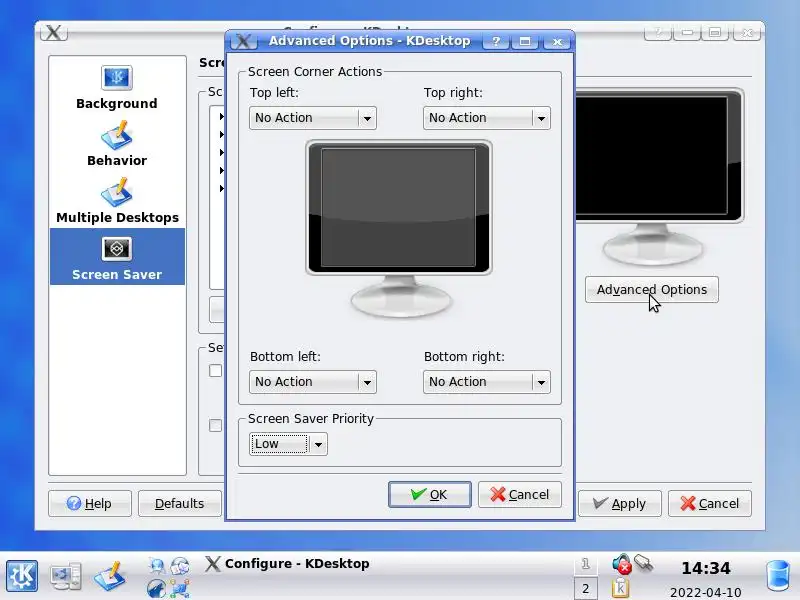This screenshot has height=600, width=800.
Task: Click the corner actions monitor preview image
Action: click(x=399, y=229)
